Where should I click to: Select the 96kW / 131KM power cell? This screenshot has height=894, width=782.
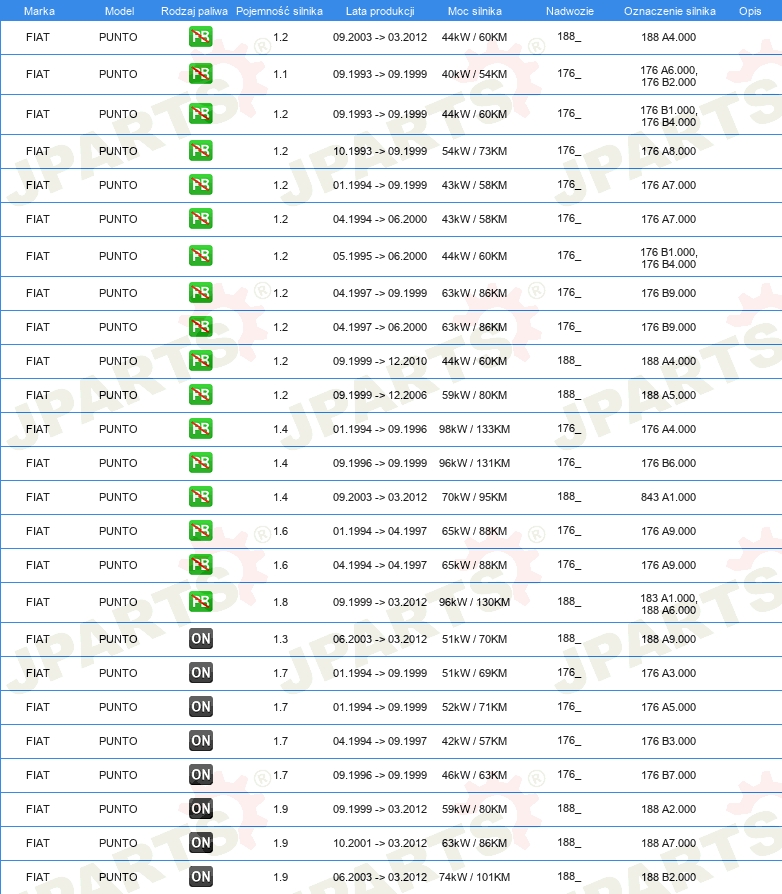pyautogui.click(x=474, y=463)
